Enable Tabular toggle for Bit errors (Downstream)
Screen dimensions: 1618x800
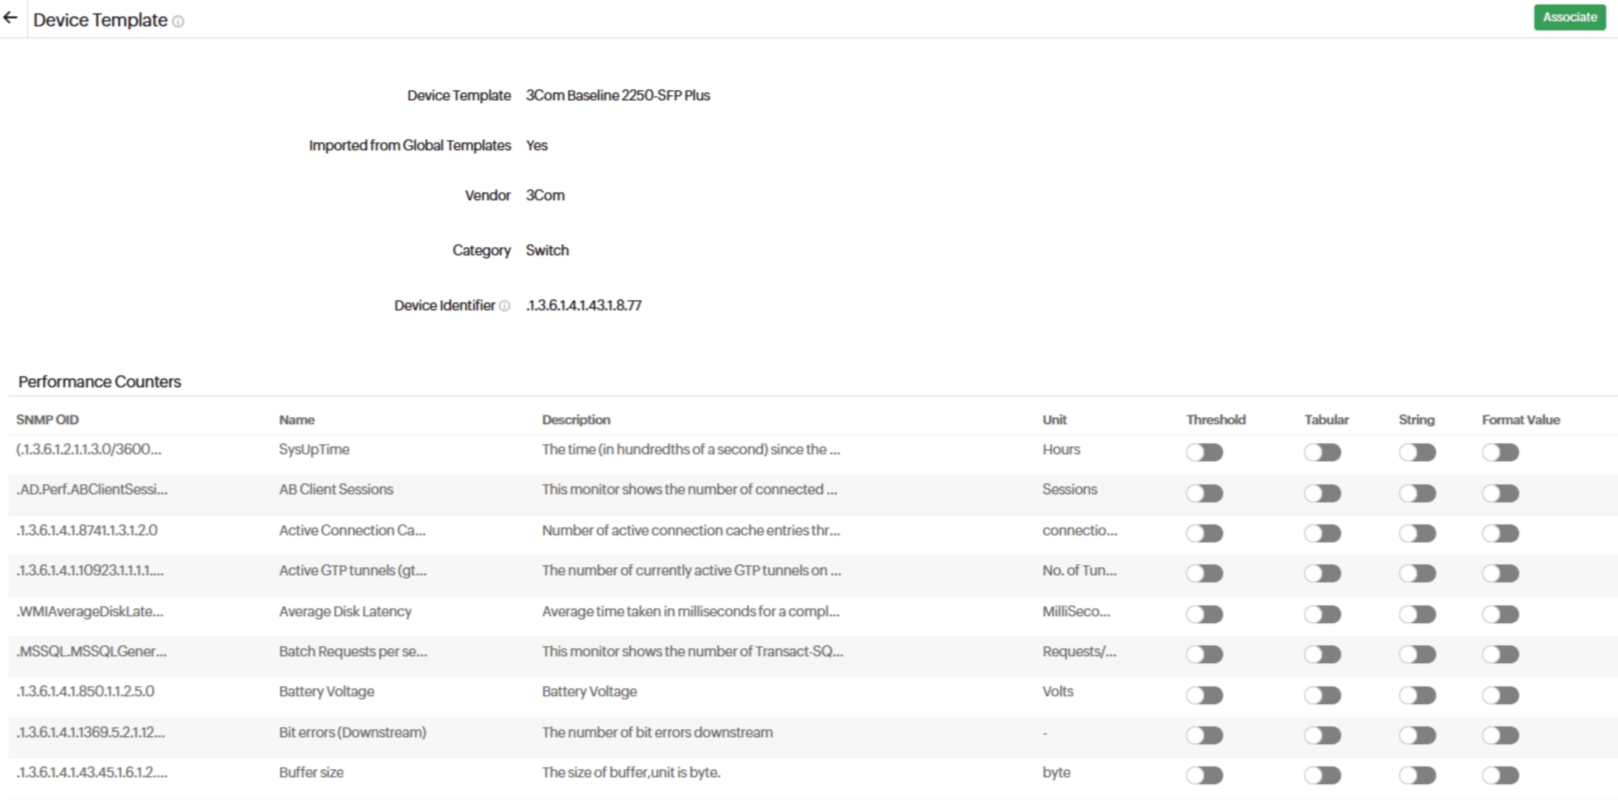click(x=1321, y=735)
